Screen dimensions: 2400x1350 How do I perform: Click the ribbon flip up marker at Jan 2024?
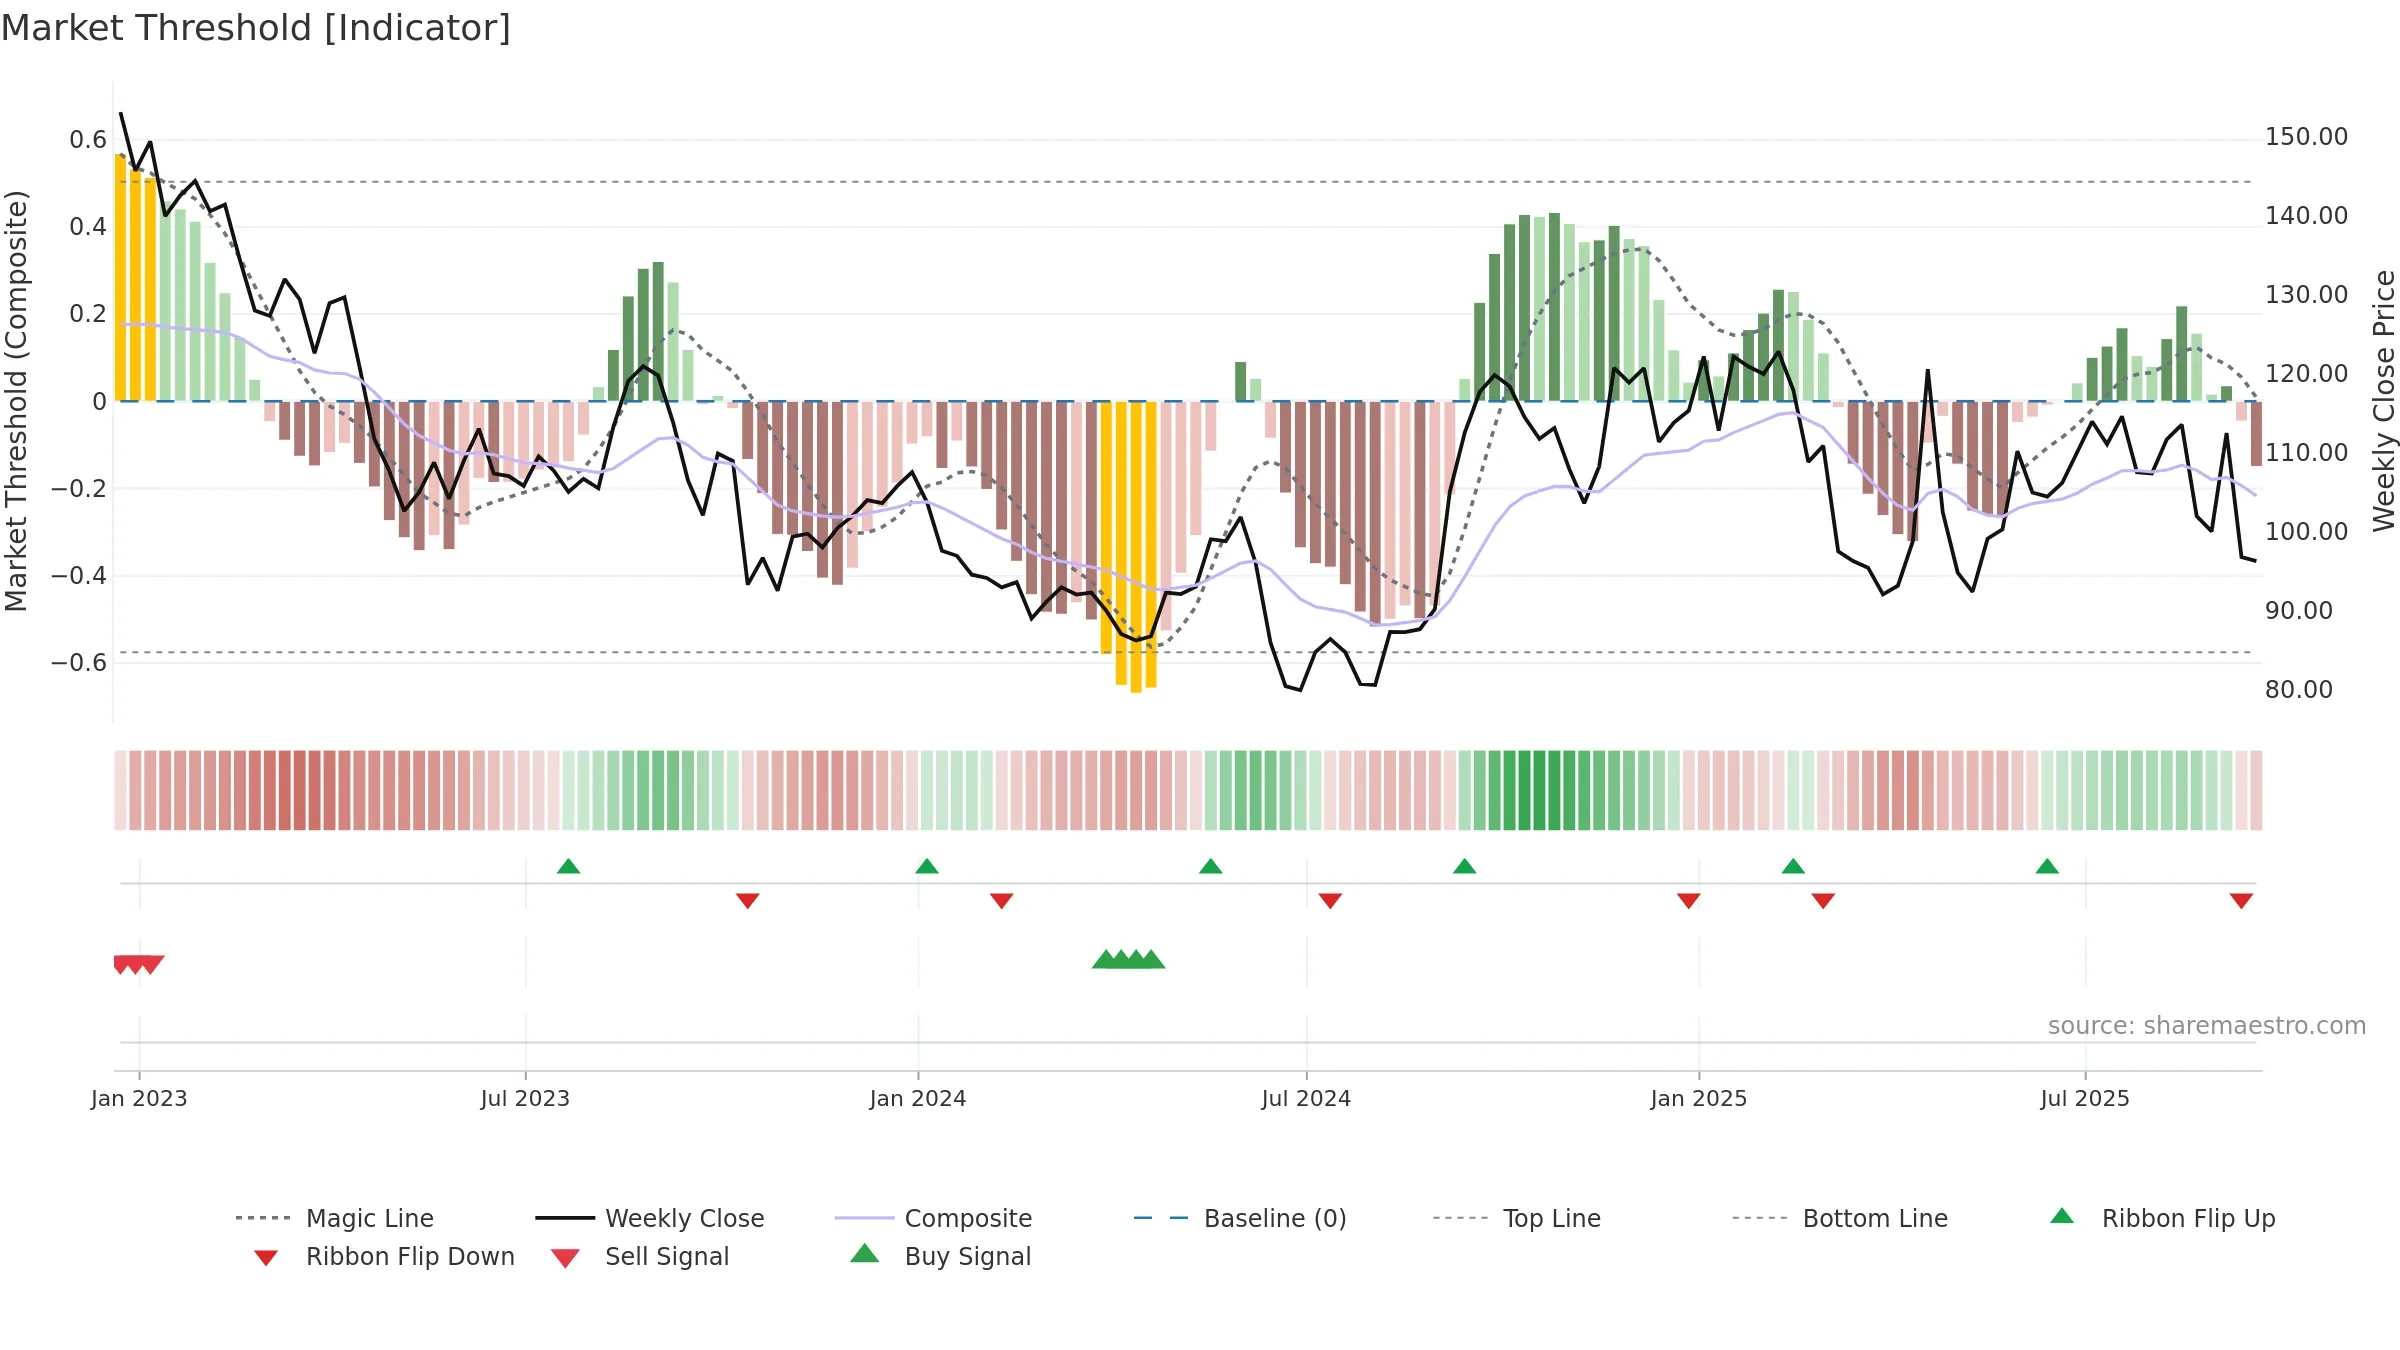click(x=927, y=866)
